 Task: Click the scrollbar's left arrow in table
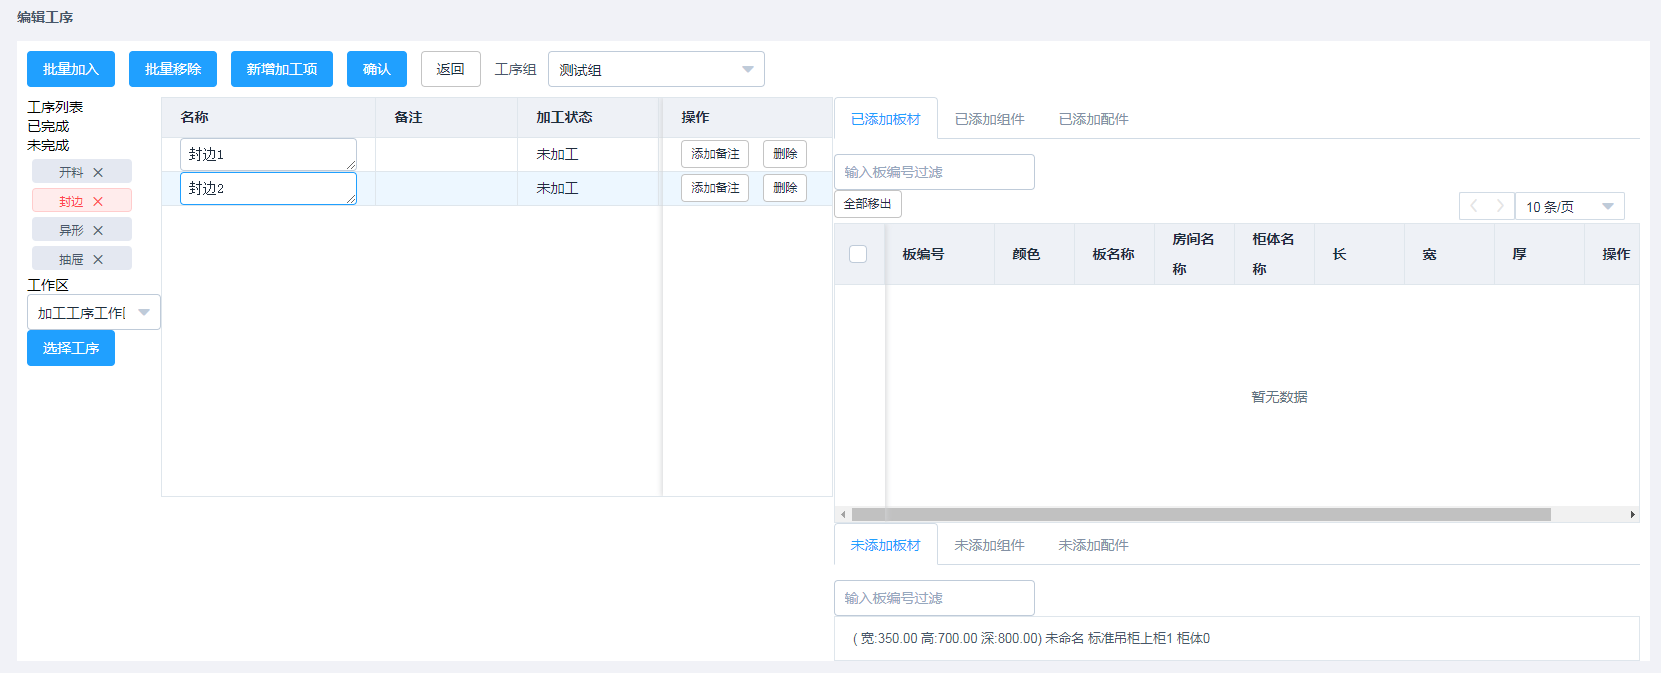click(x=843, y=515)
